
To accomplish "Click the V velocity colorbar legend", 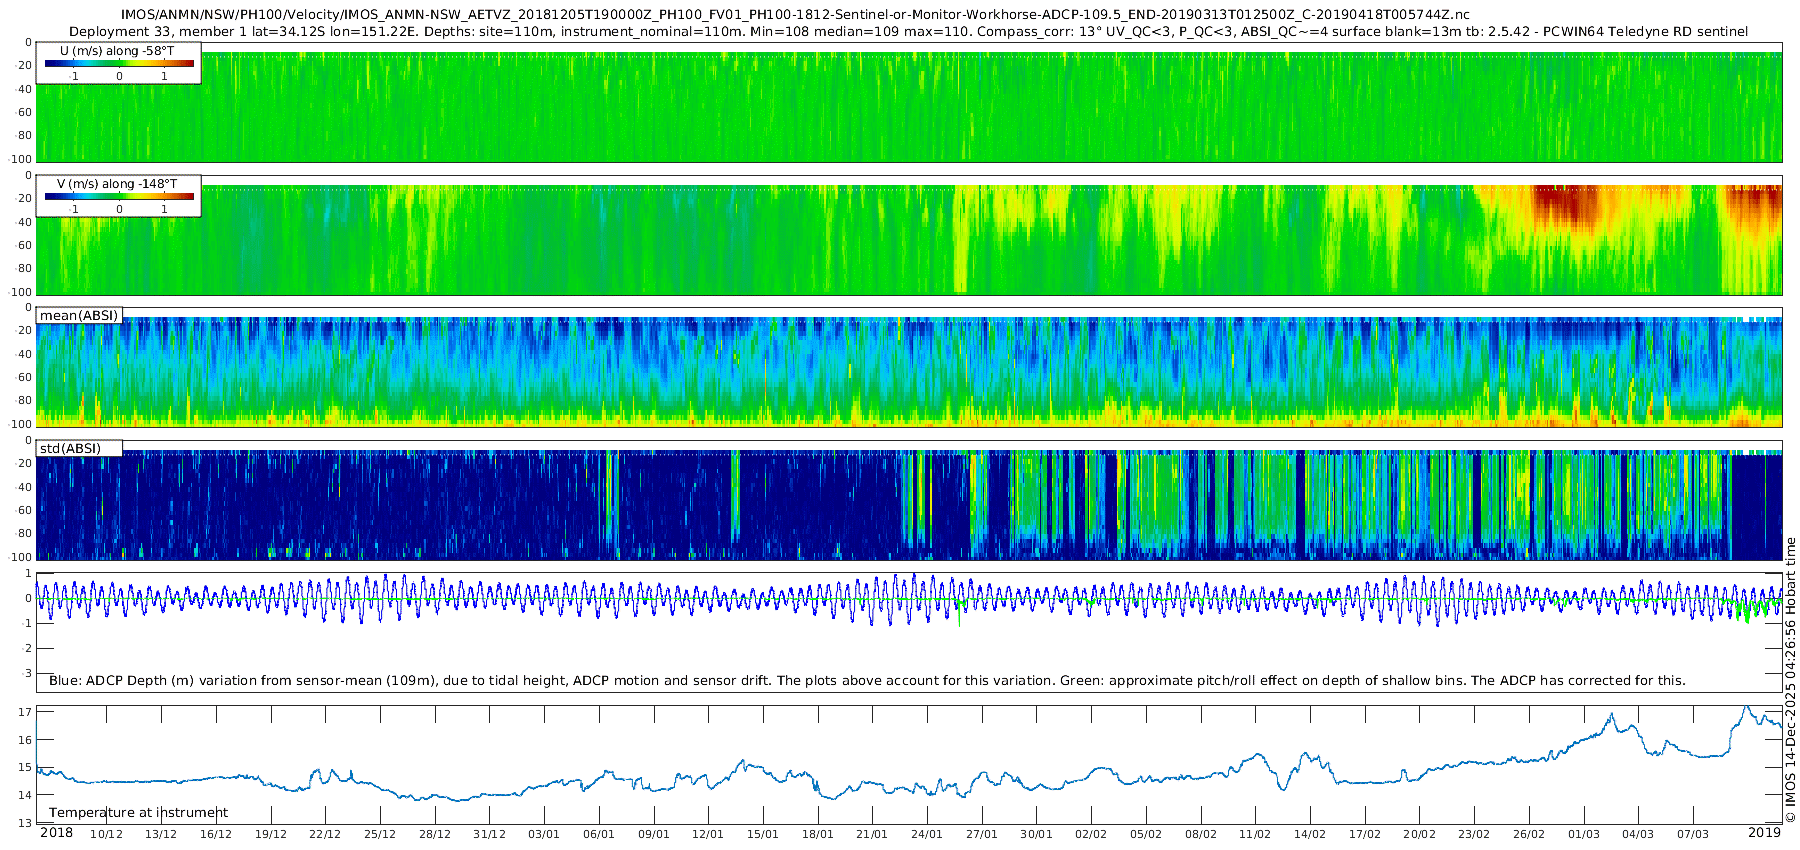I will (x=118, y=196).
